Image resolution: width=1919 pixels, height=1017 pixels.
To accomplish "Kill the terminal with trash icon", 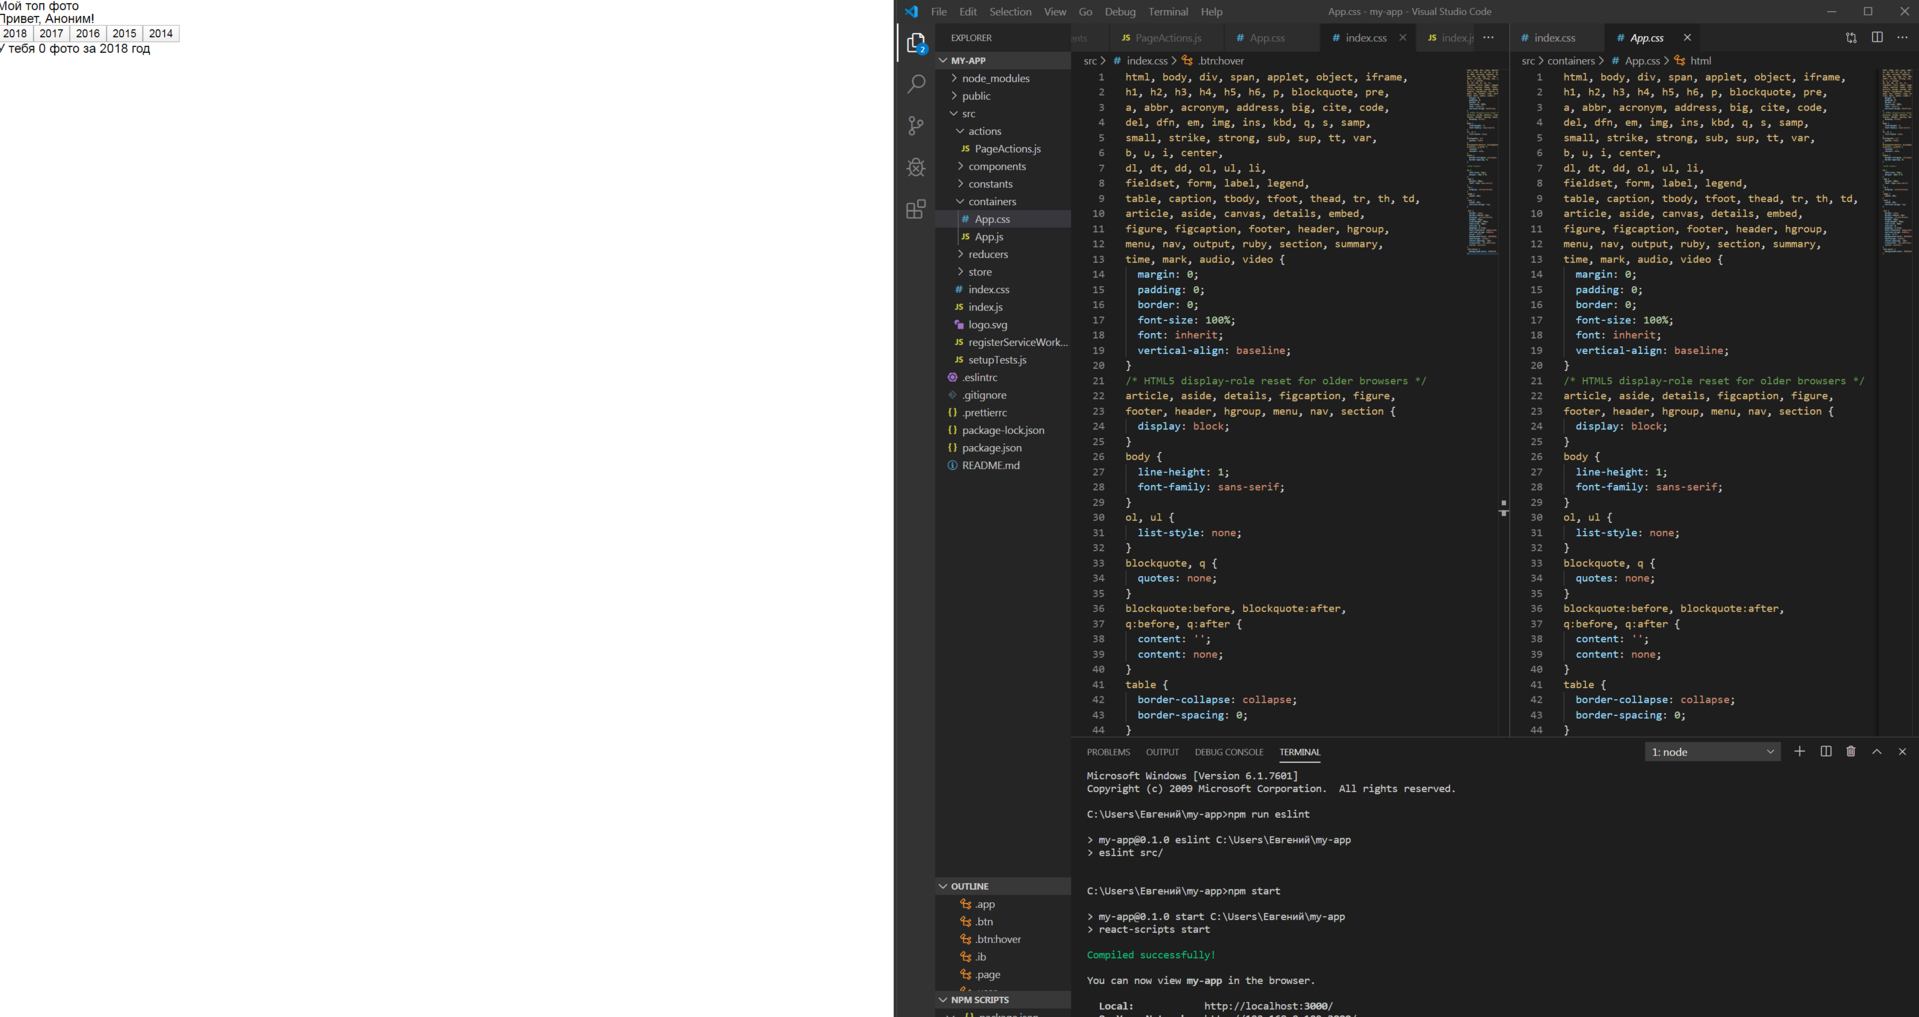I will coord(1851,752).
